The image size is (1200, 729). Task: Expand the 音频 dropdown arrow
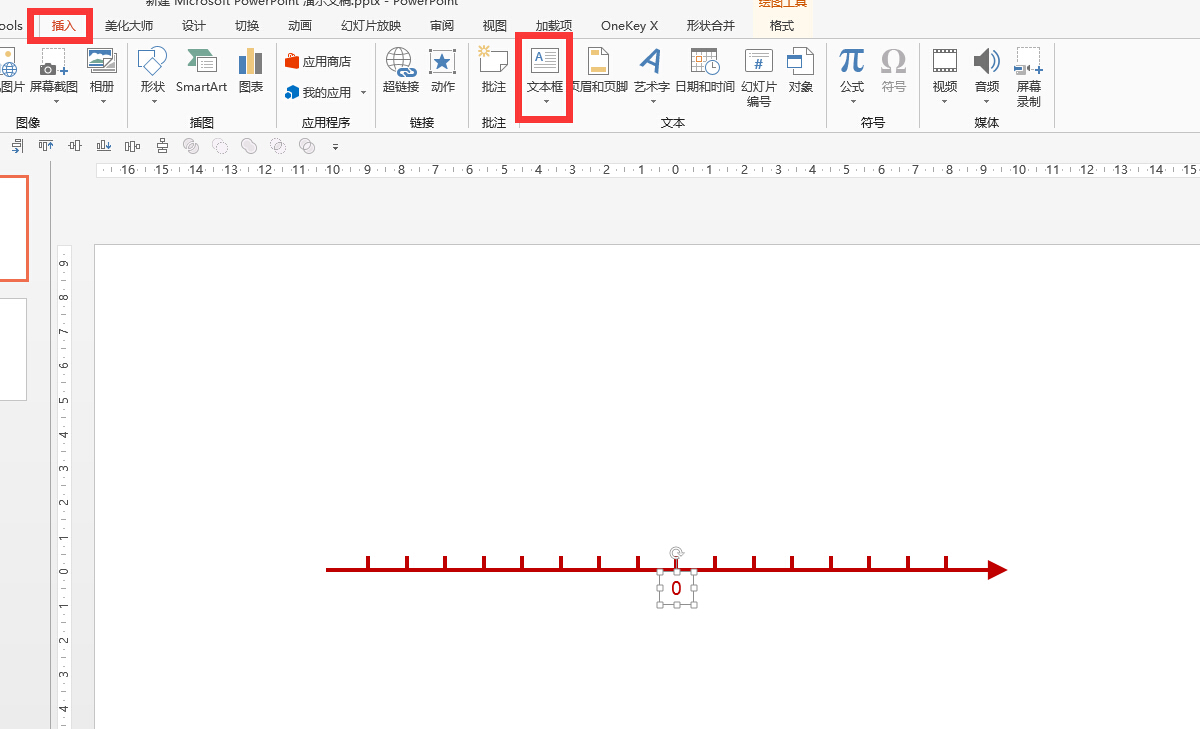point(987,101)
